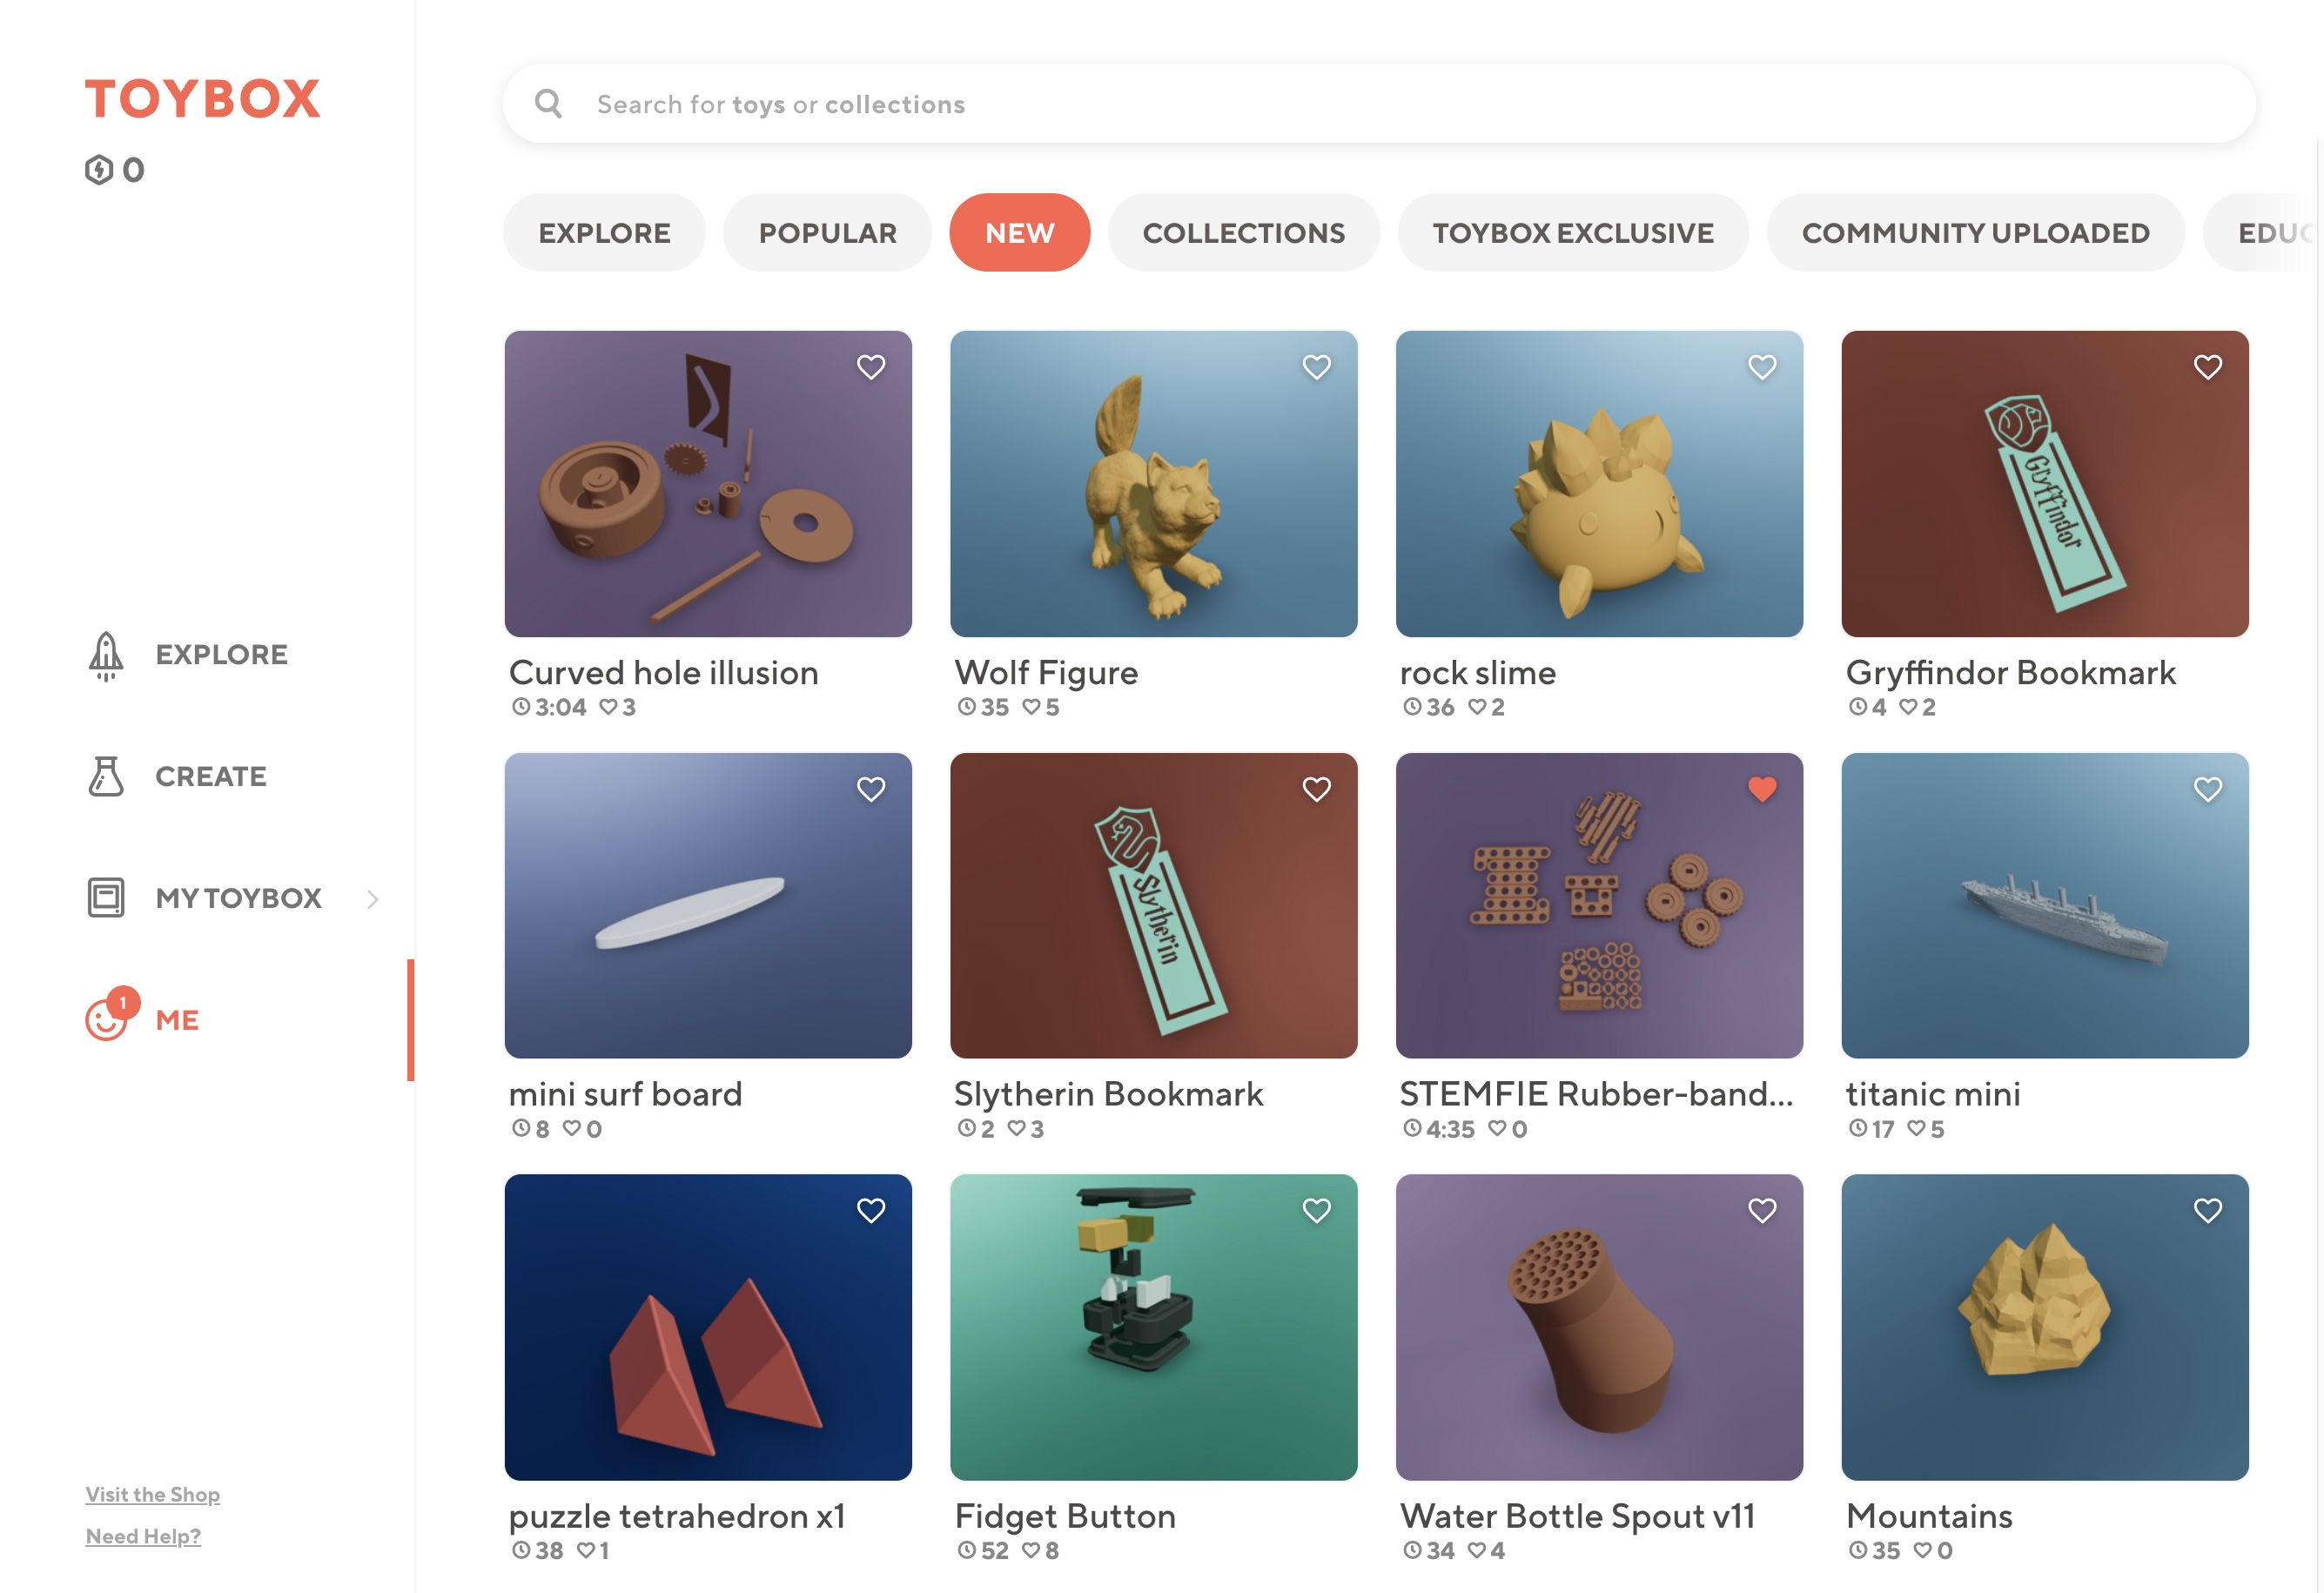The image size is (2324, 1593).
Task: Open the Gryffindor Bookmark thumbnail
Action: 2045,484
